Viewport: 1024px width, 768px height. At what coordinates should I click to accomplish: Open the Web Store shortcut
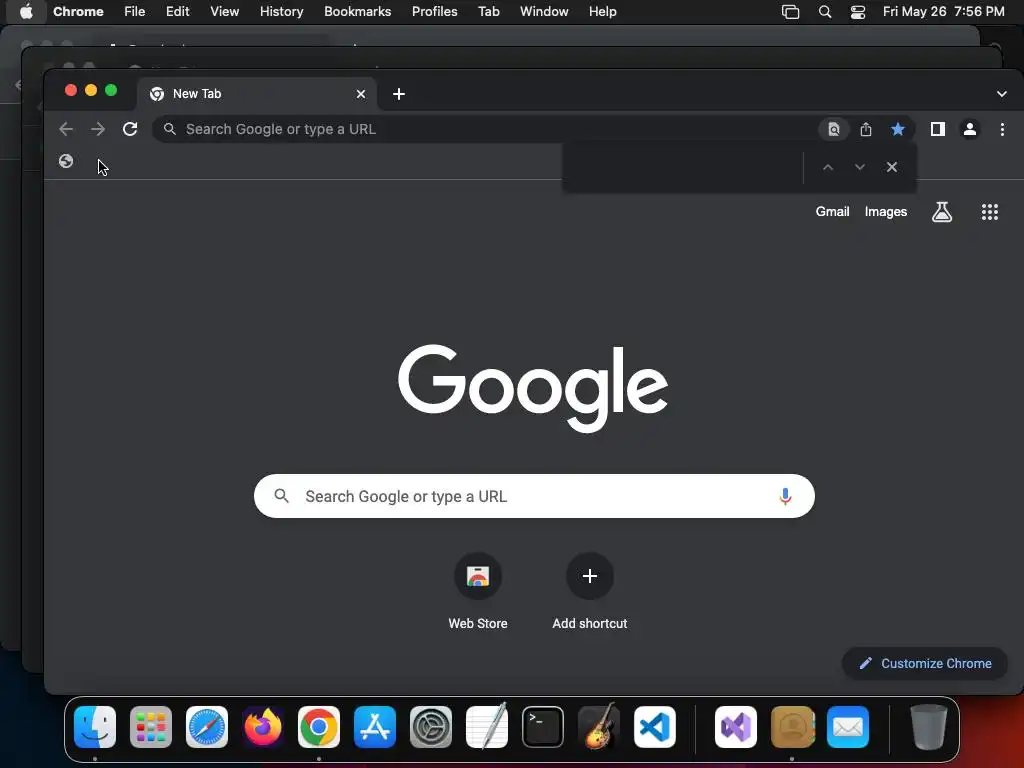click(x=478, y=592)
